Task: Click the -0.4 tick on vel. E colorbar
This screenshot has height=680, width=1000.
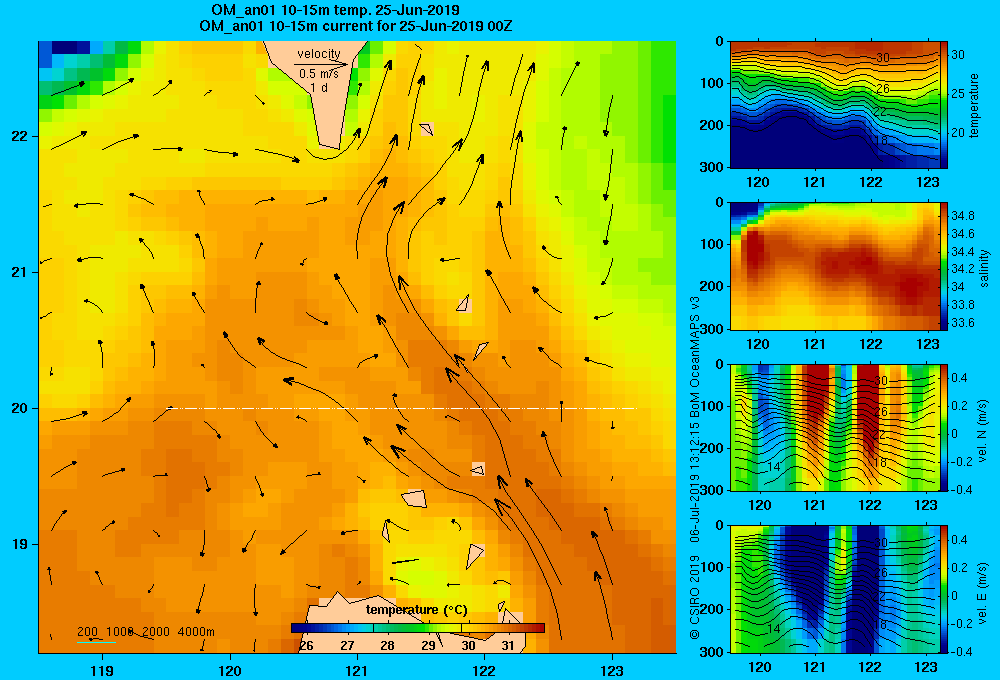Action: [x=960, y=651]
